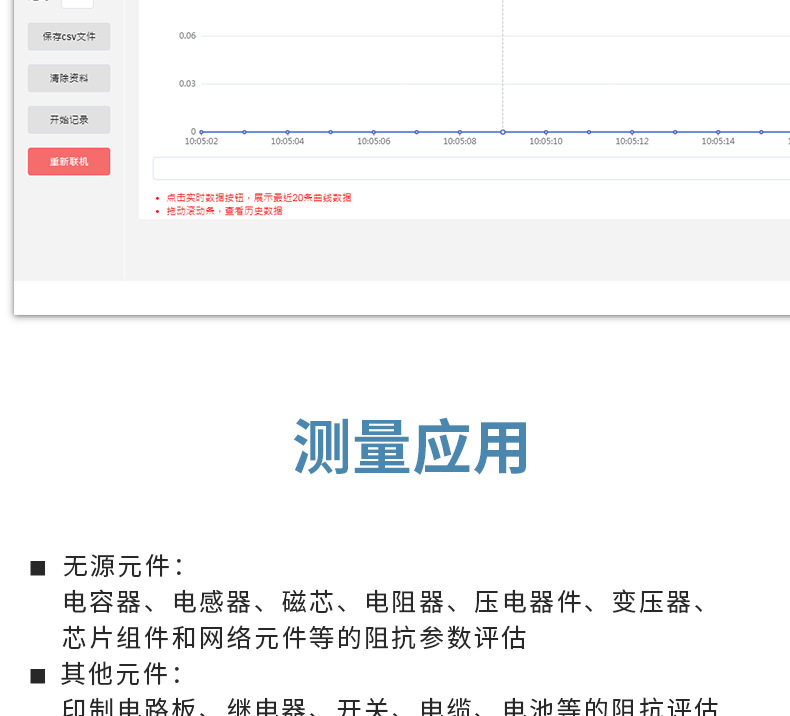Click the 0.03 y-axis value

pos(187,84)
